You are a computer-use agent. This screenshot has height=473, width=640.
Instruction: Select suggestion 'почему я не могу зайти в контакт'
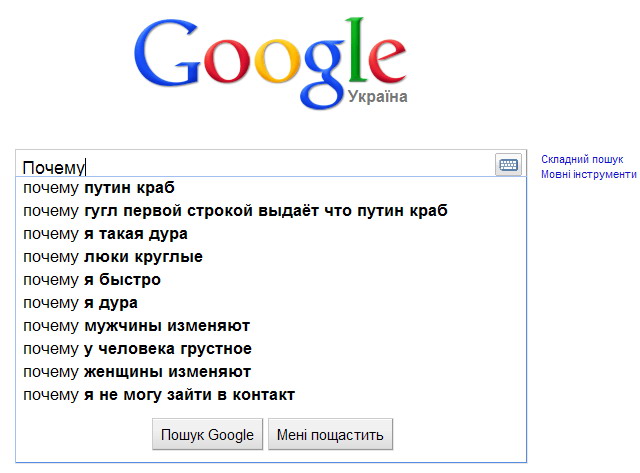click(x=159, y=395)
